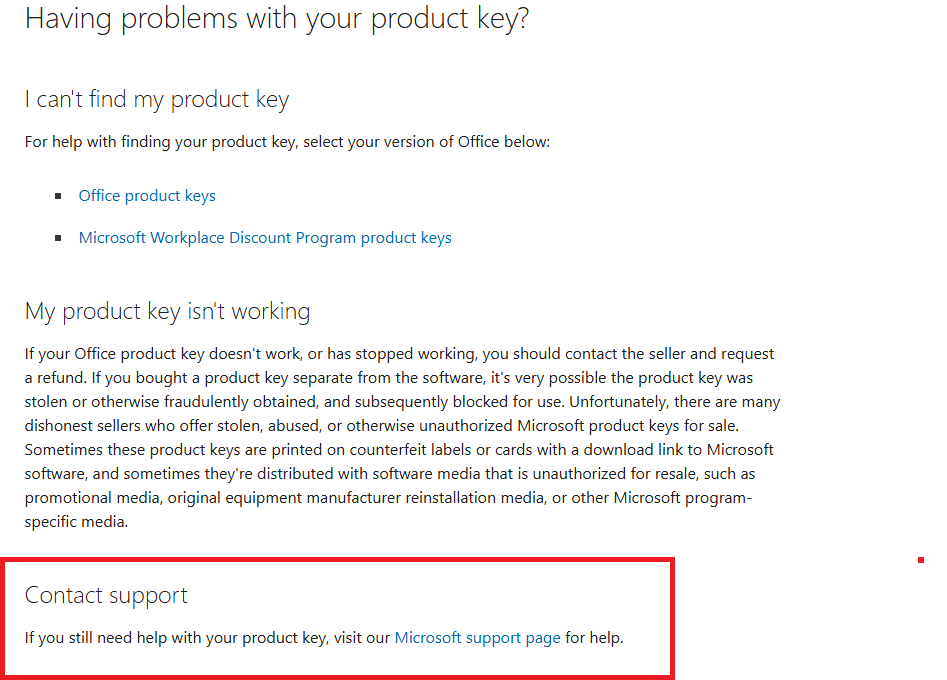This screenshot has width=947, height=680.
Task: Visit the Microsoft support page link
Action: click(477, 638)
